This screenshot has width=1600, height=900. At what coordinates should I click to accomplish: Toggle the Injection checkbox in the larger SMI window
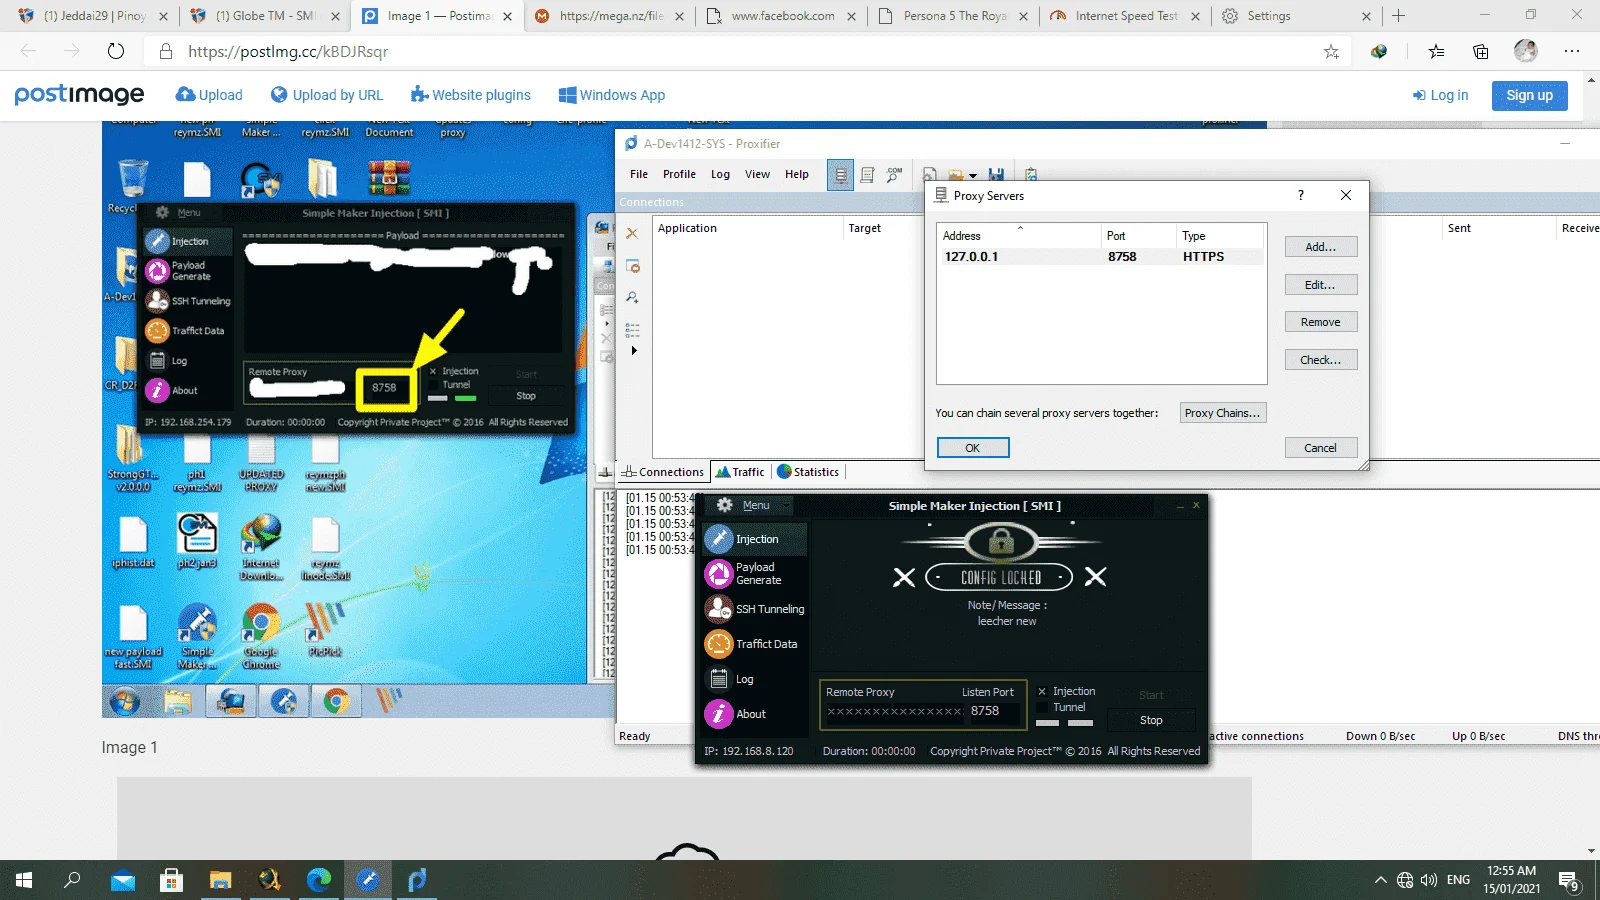pos(1042,692)
